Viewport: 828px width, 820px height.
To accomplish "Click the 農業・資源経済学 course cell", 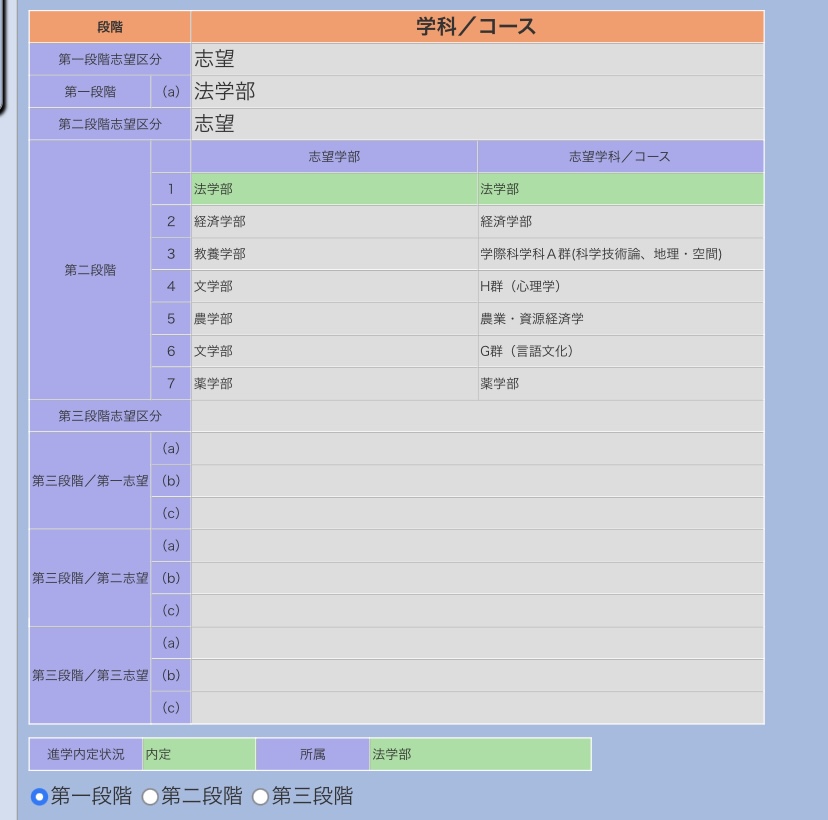I will (620, 319).
